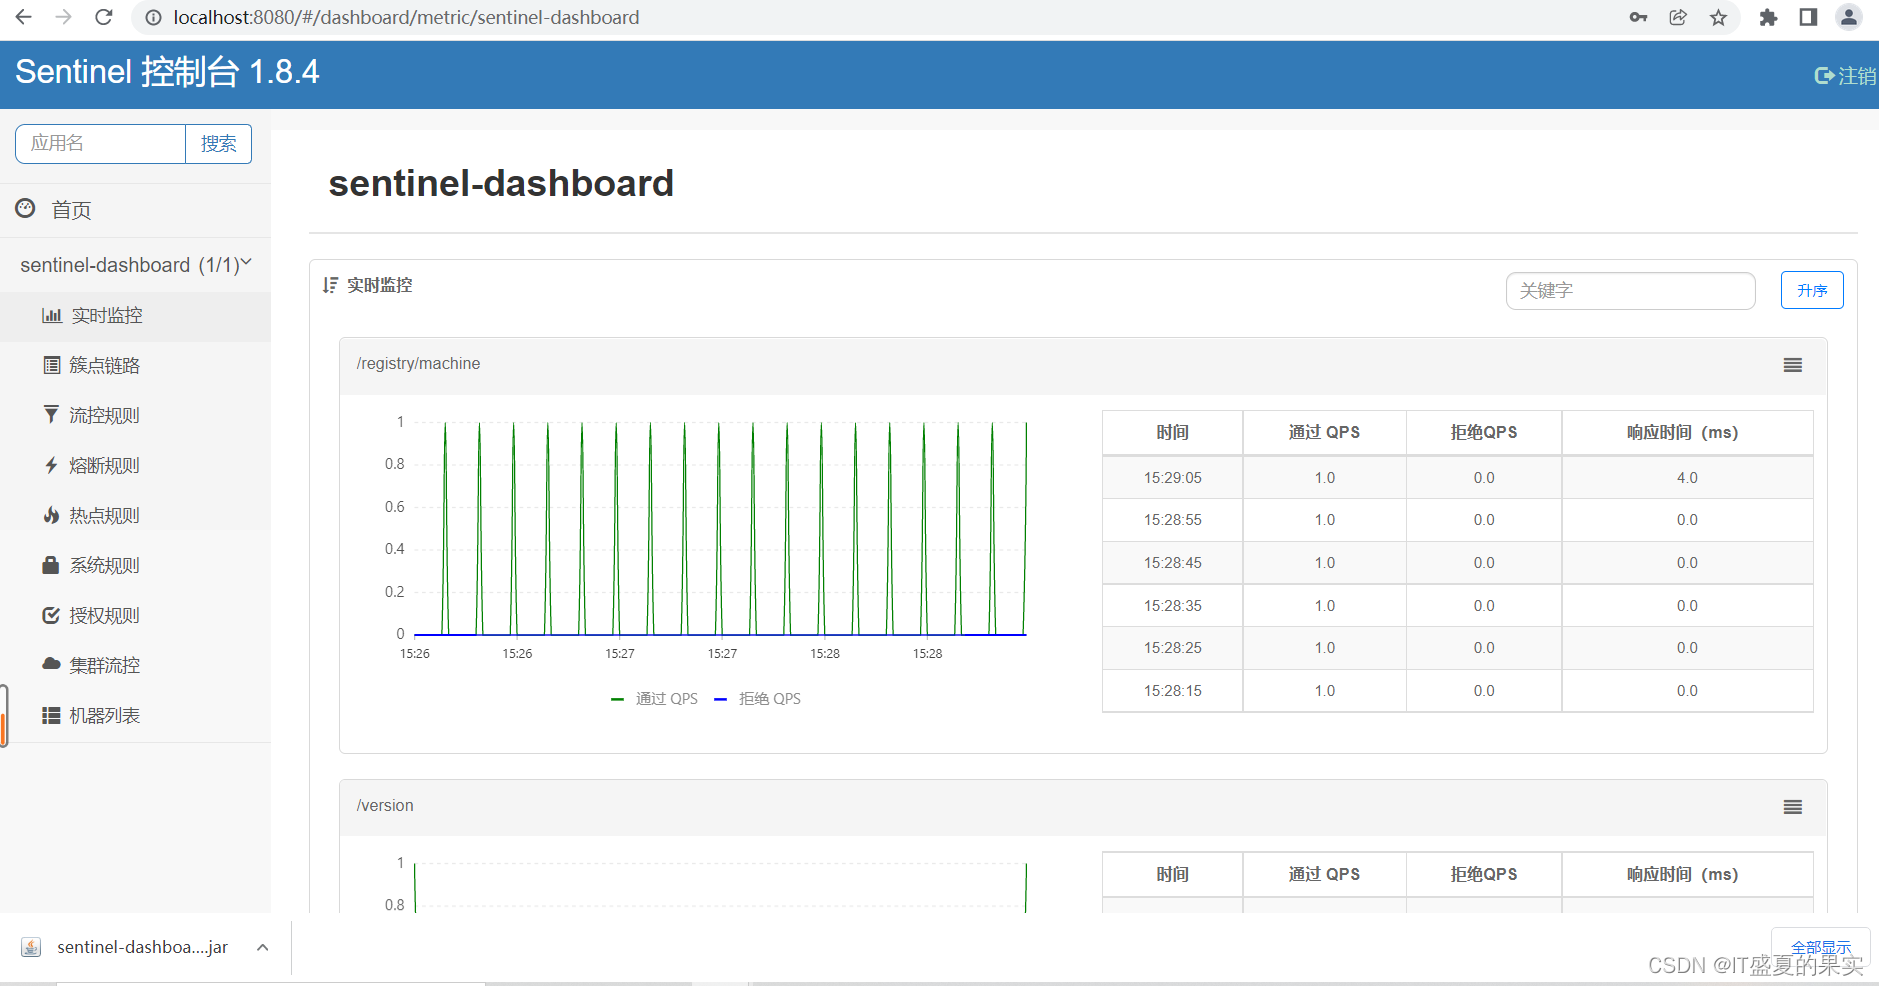Open the 系统规则 menu item

[135, 566]
